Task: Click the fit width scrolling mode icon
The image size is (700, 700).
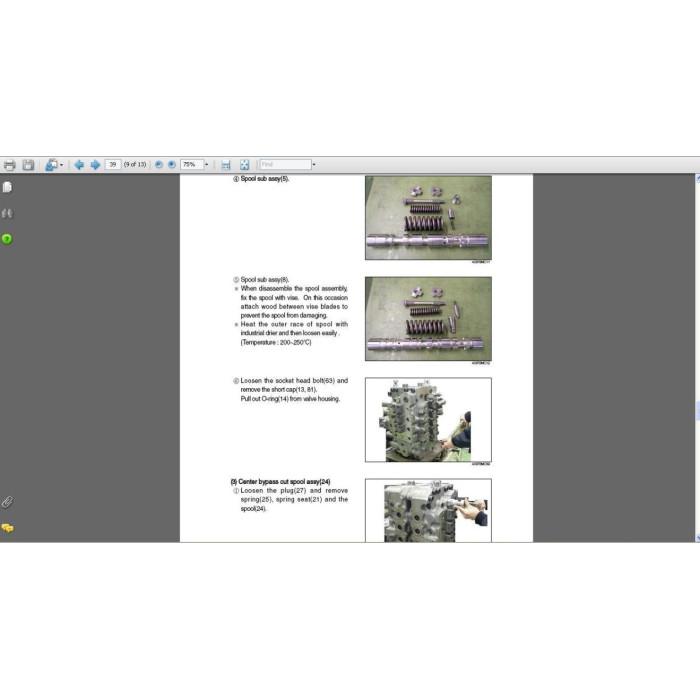Action: pyautogui.click(x=226, y=165)
